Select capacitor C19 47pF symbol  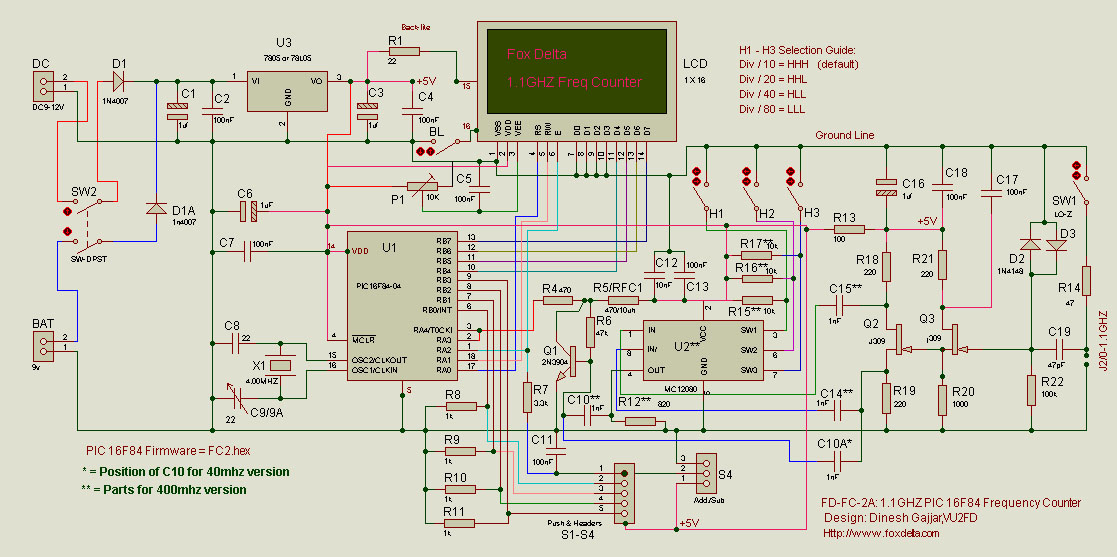[1059, 349]
